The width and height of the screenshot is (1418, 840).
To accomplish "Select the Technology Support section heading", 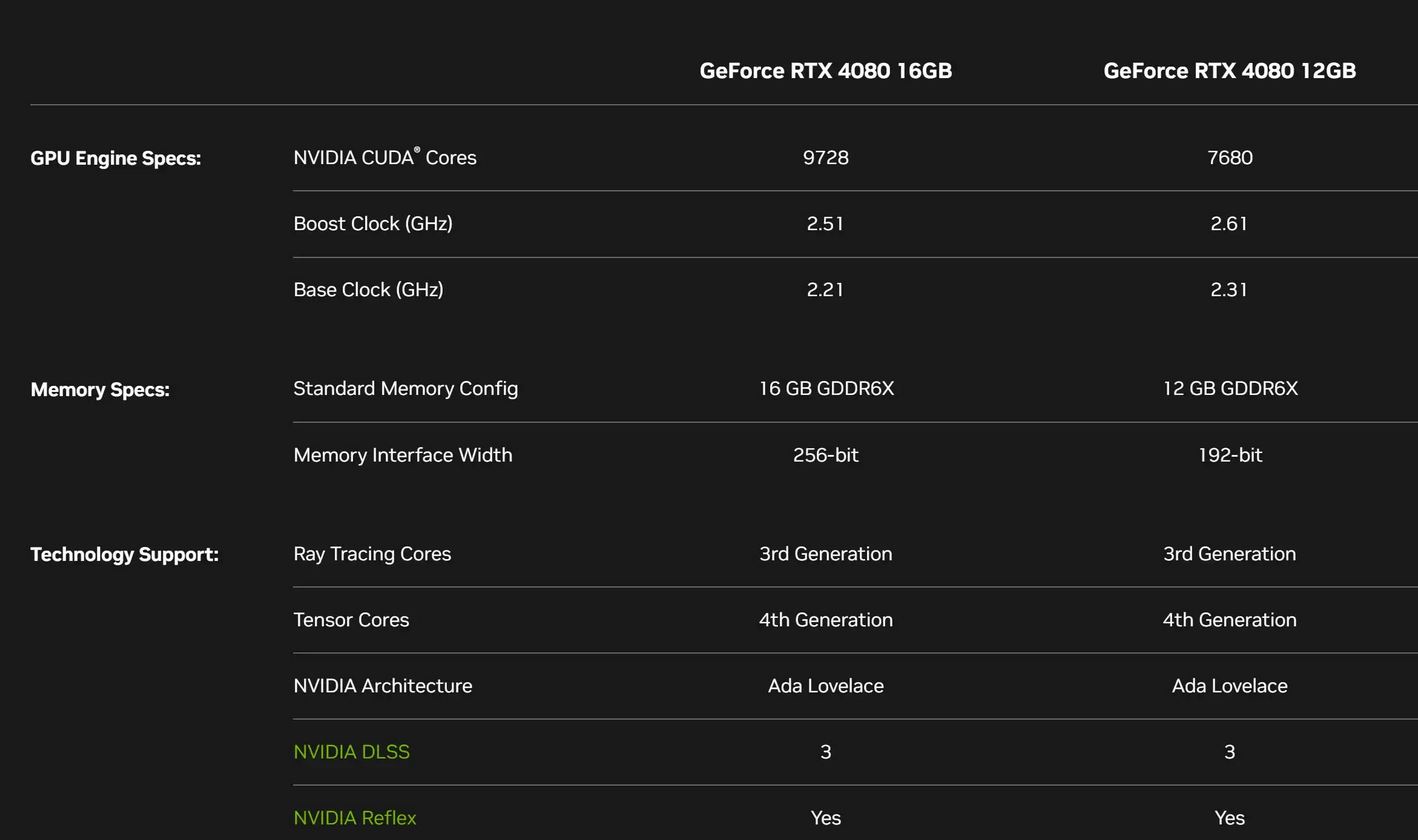I will tap(124, 554).
